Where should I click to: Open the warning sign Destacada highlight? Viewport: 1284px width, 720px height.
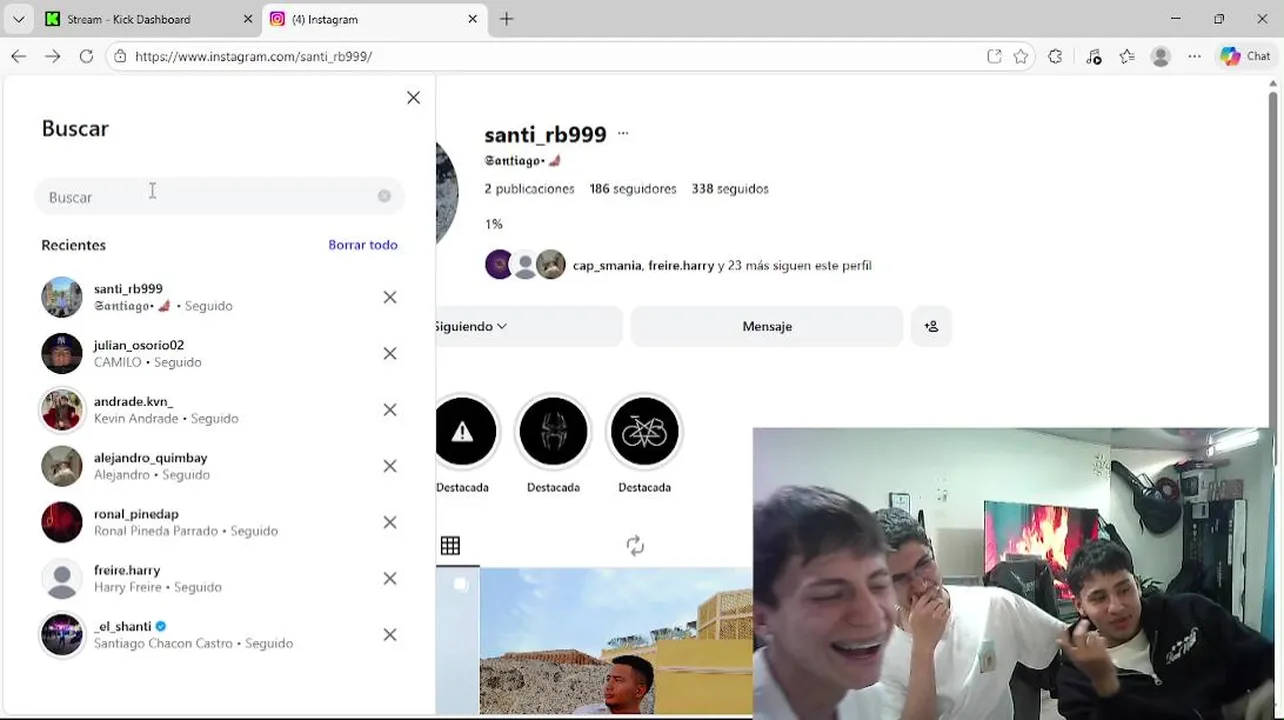[462, 432]
